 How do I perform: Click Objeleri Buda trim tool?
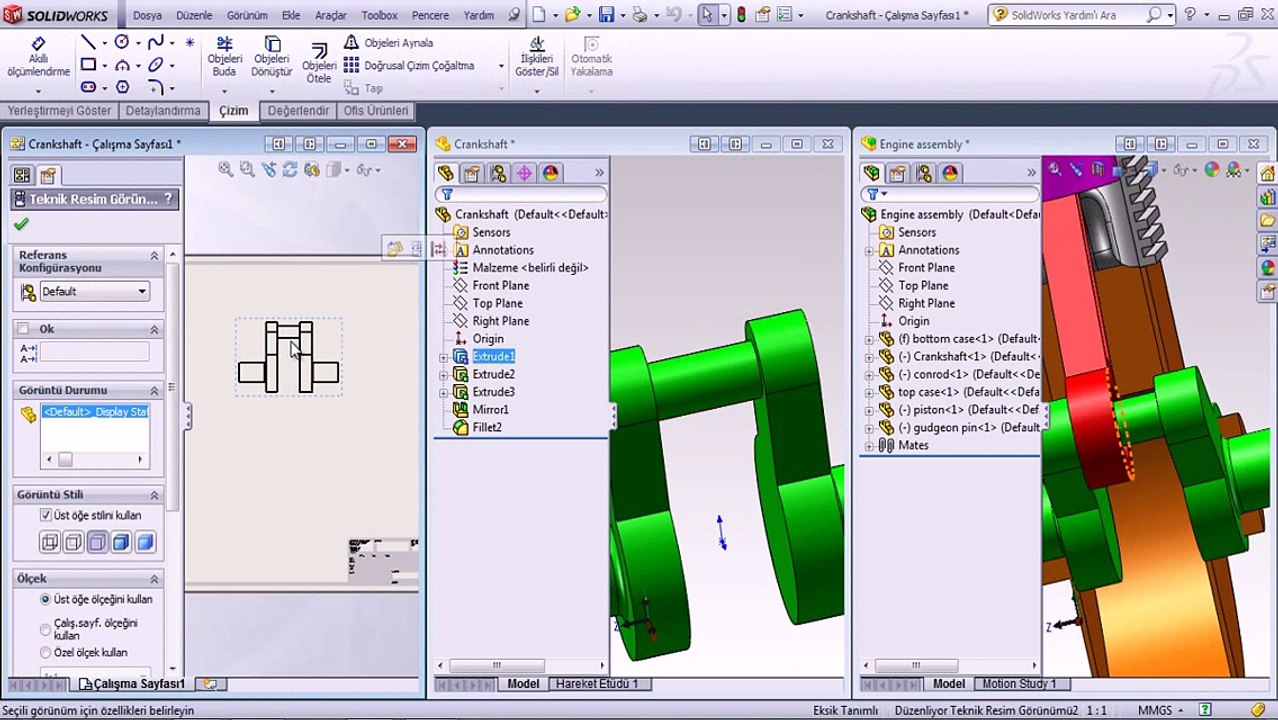(x=225, y=57)
